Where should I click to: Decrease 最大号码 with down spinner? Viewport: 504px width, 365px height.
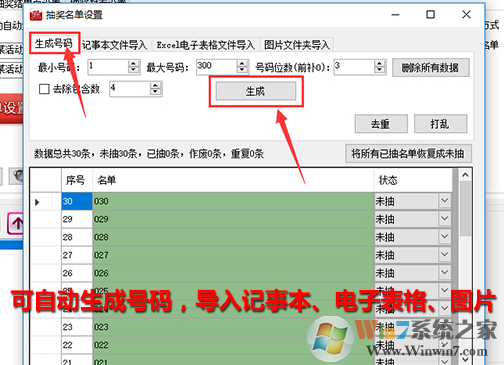[x=242, y=70]
